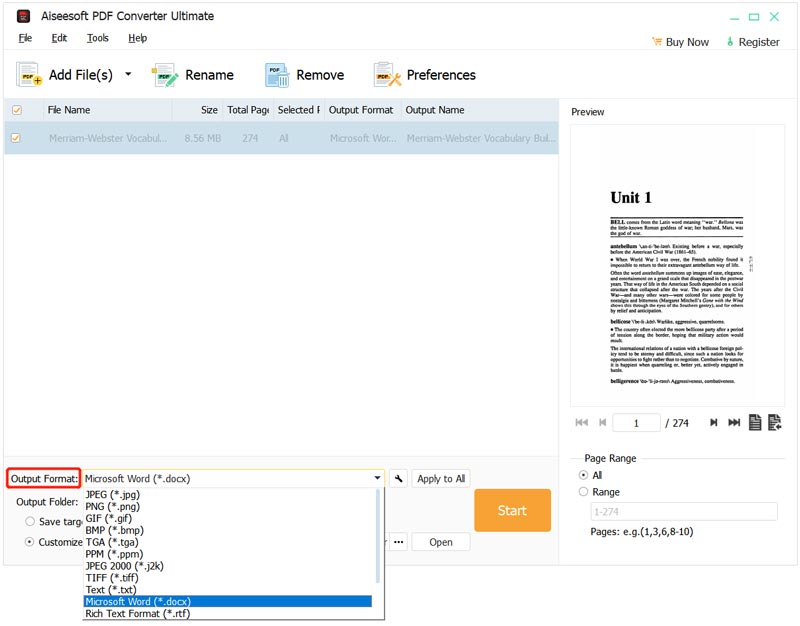Expand the Add File(s) dropdown arrow
Image resolution: width=800 pixels, height=626 pixels.
coord(128,75)
